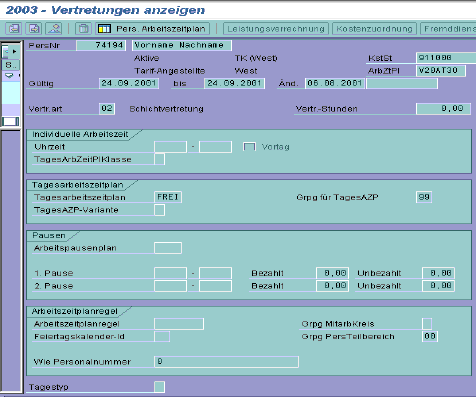Select the 'Individuelle Arbeitszeit' group header
476x397 pixels.
(80, 134)
